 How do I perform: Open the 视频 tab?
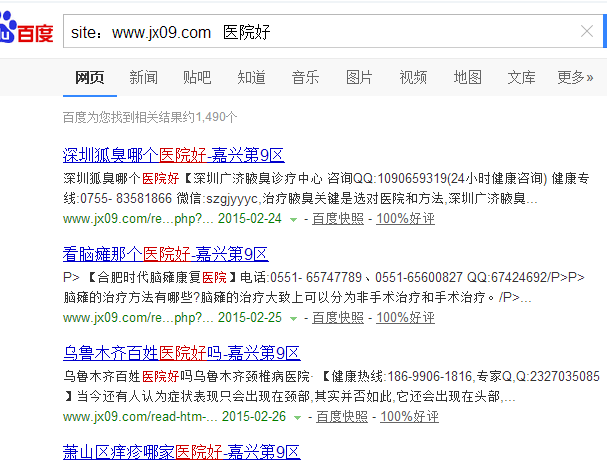coord(413,77)
